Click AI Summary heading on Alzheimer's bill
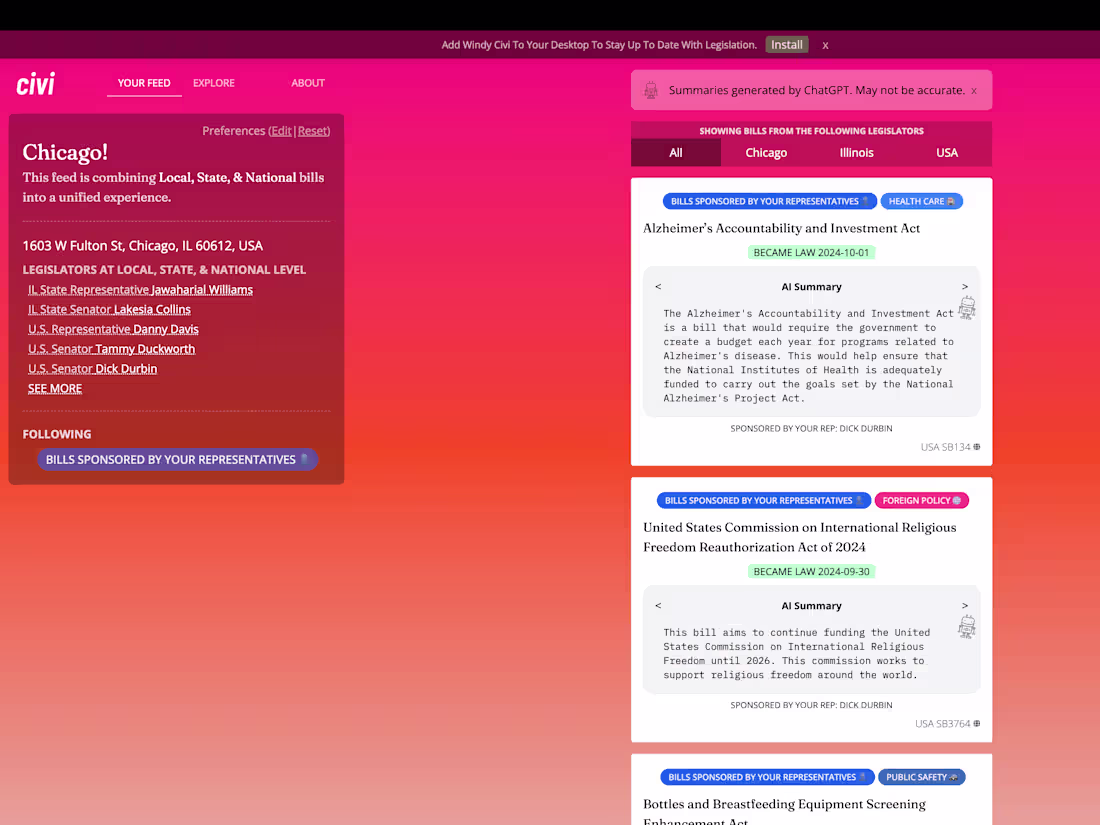The image size is (1100, 825). pos(812,287)
